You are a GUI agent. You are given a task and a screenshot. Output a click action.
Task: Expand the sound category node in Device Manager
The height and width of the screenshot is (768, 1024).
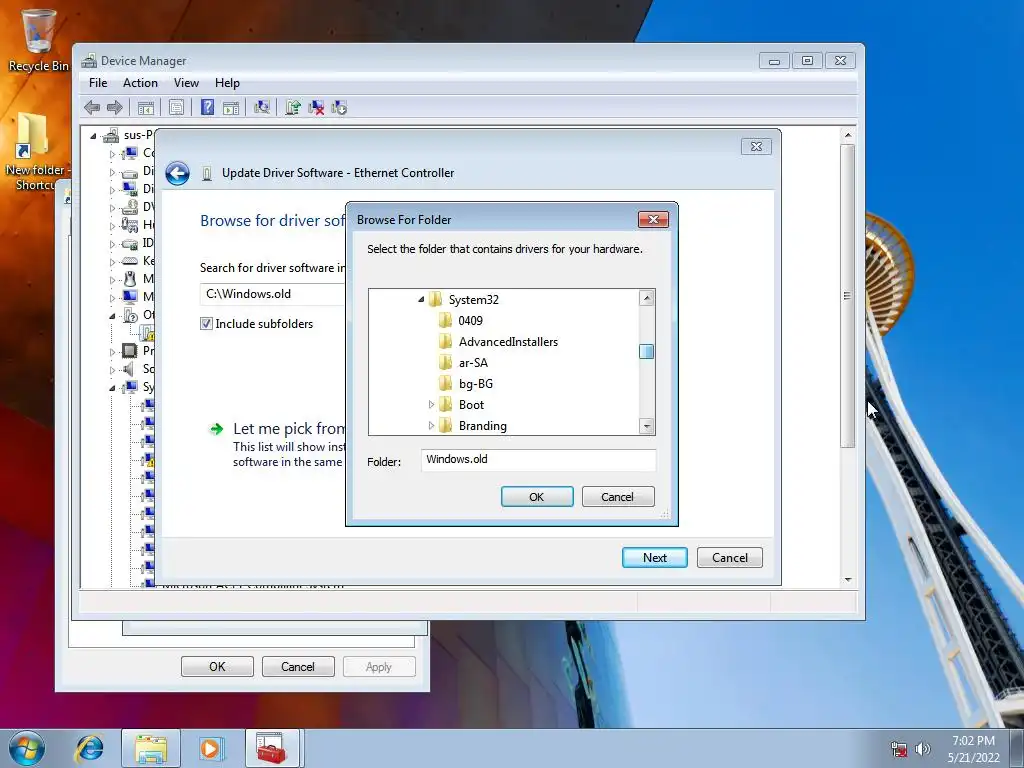pos(112,370)
